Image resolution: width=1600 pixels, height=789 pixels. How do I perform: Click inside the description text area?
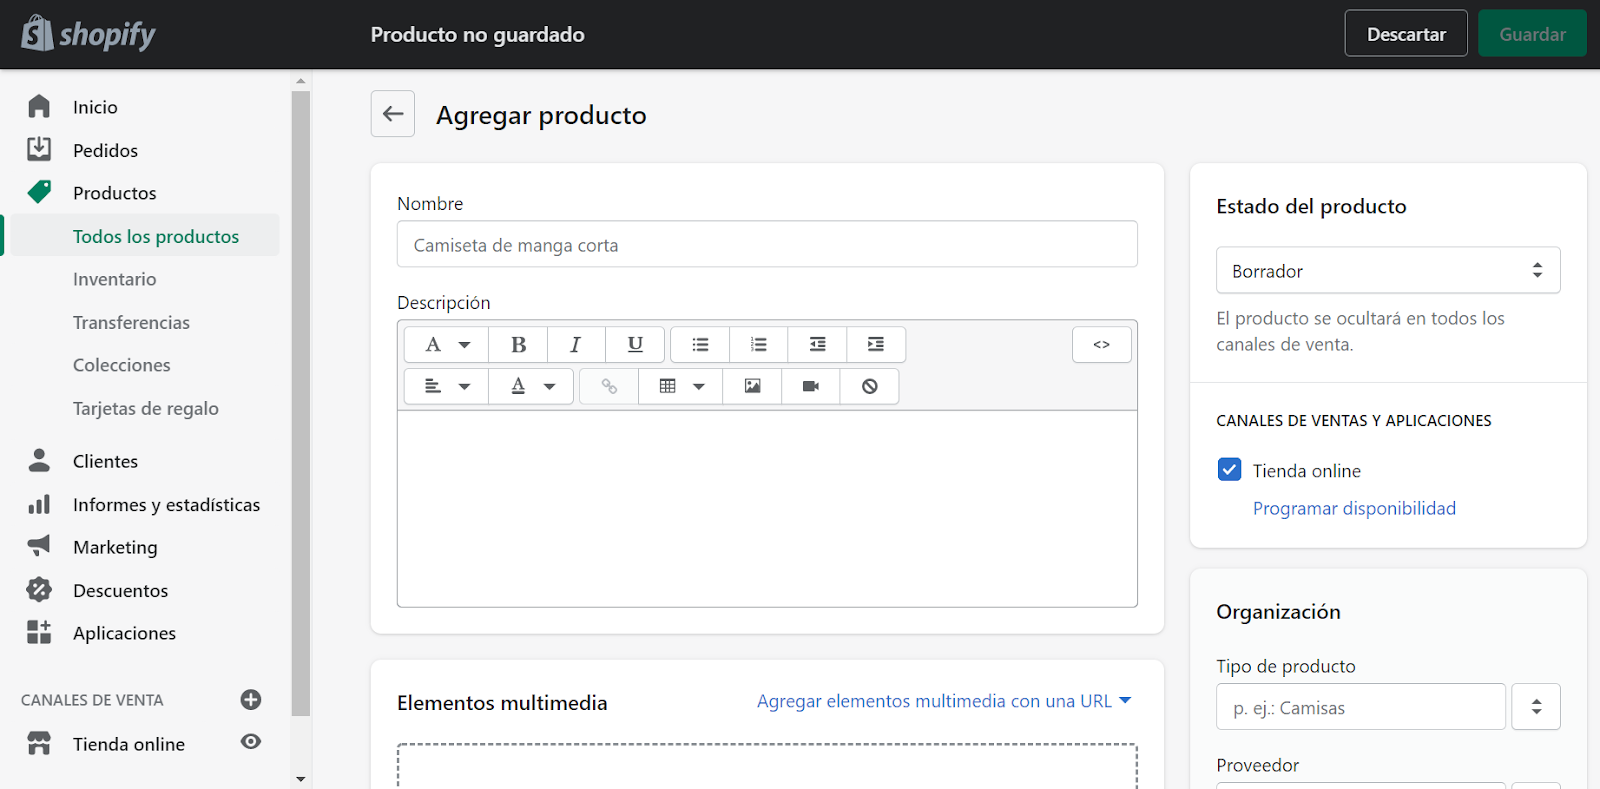click(767, 508)
